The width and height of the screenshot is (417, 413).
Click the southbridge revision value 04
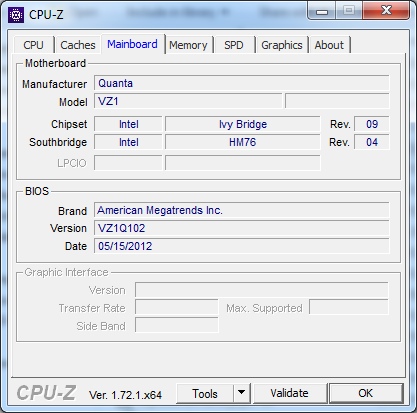pos(372,142)
